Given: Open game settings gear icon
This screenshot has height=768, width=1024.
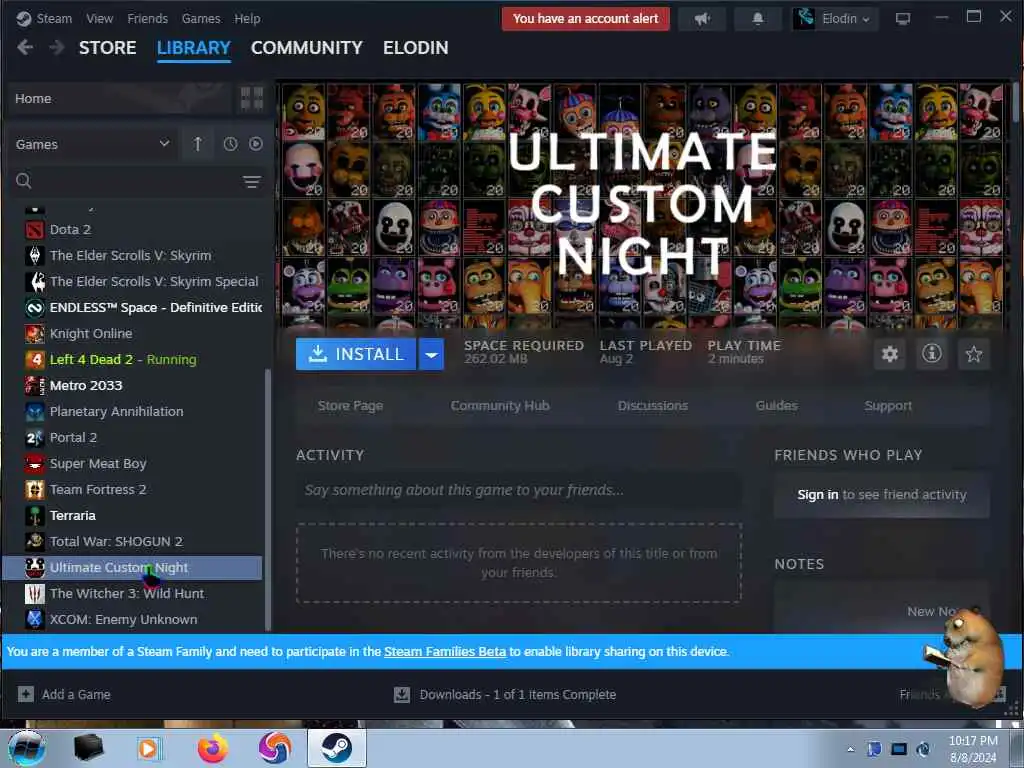Looking at the screenshot, I should click(x=889, y=354).
